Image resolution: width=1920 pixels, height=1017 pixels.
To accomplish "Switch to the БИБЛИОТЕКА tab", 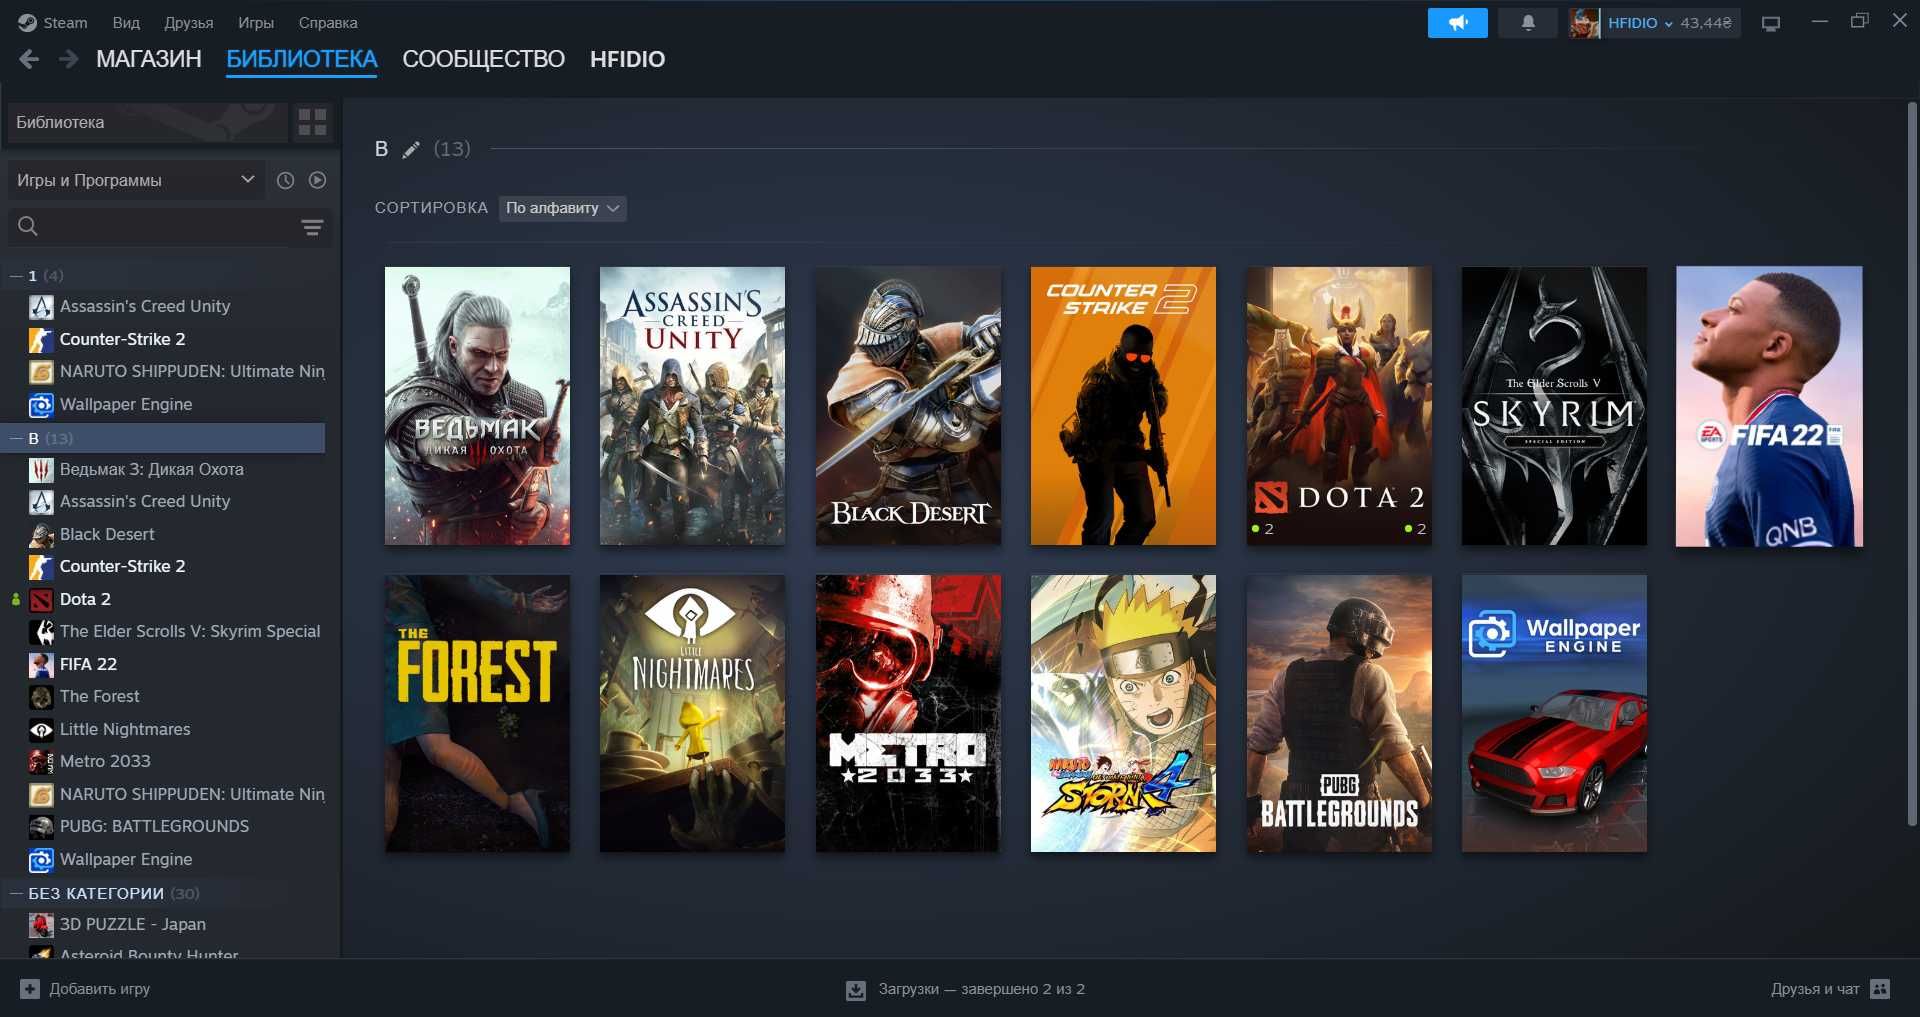I will click(x=301, y=59).
